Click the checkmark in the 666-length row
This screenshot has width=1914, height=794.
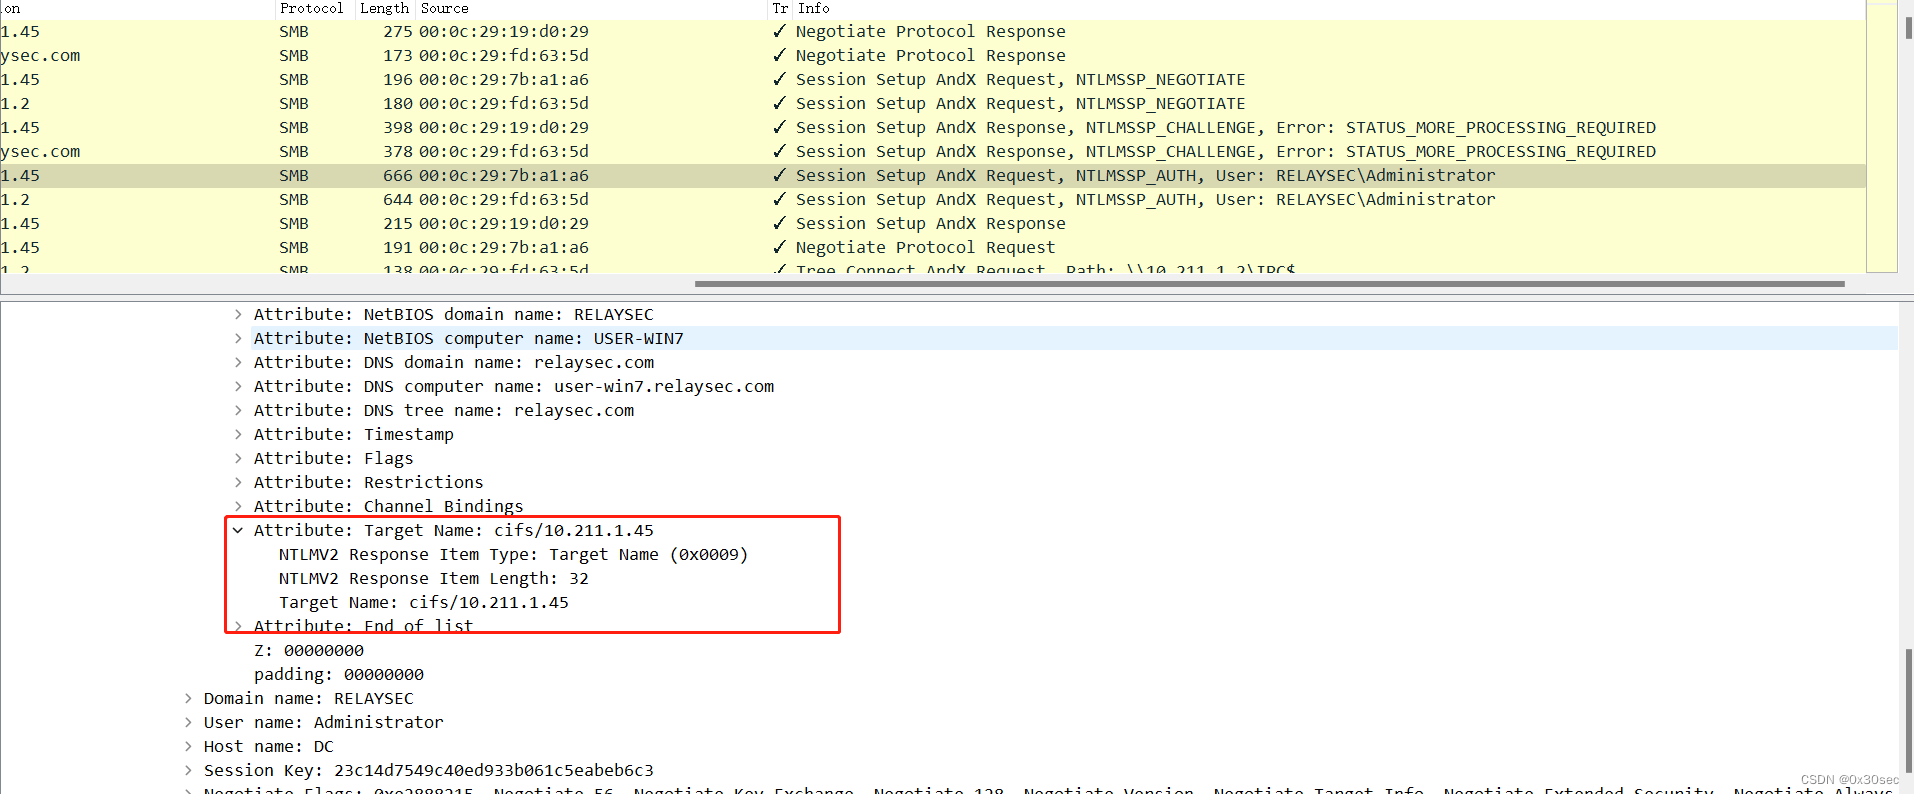click(780, 176)
